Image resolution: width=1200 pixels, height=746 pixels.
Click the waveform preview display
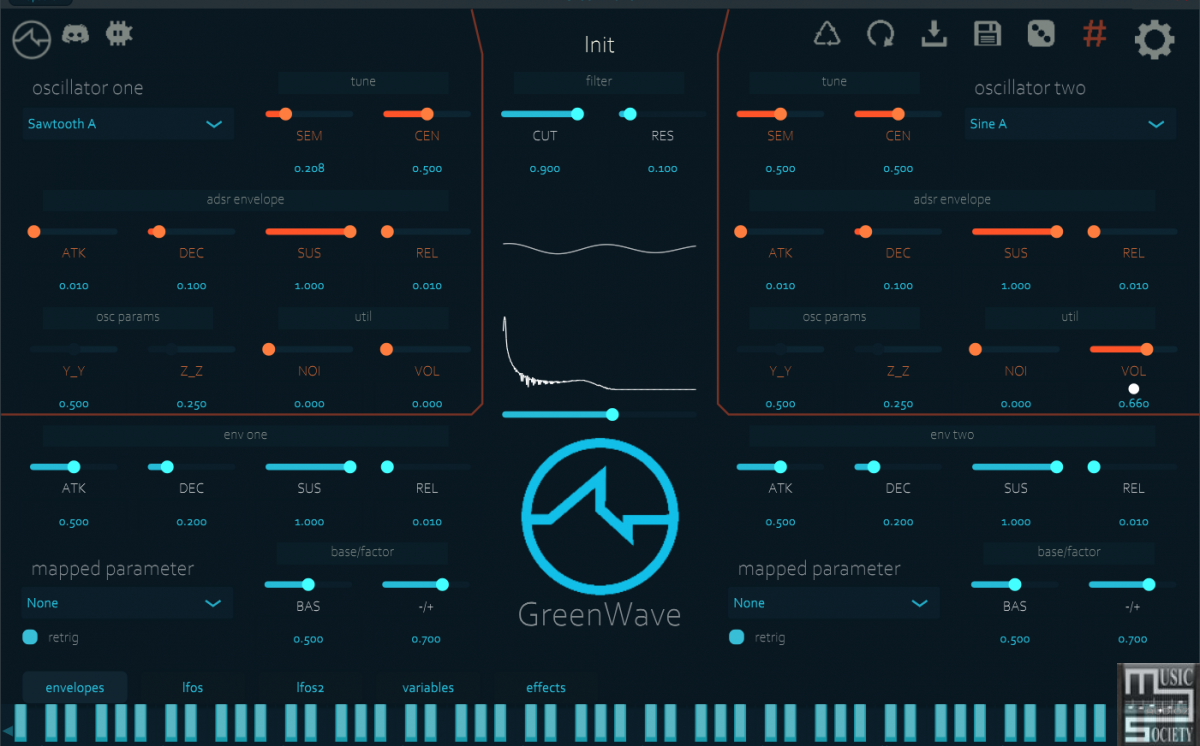[599, 248]
